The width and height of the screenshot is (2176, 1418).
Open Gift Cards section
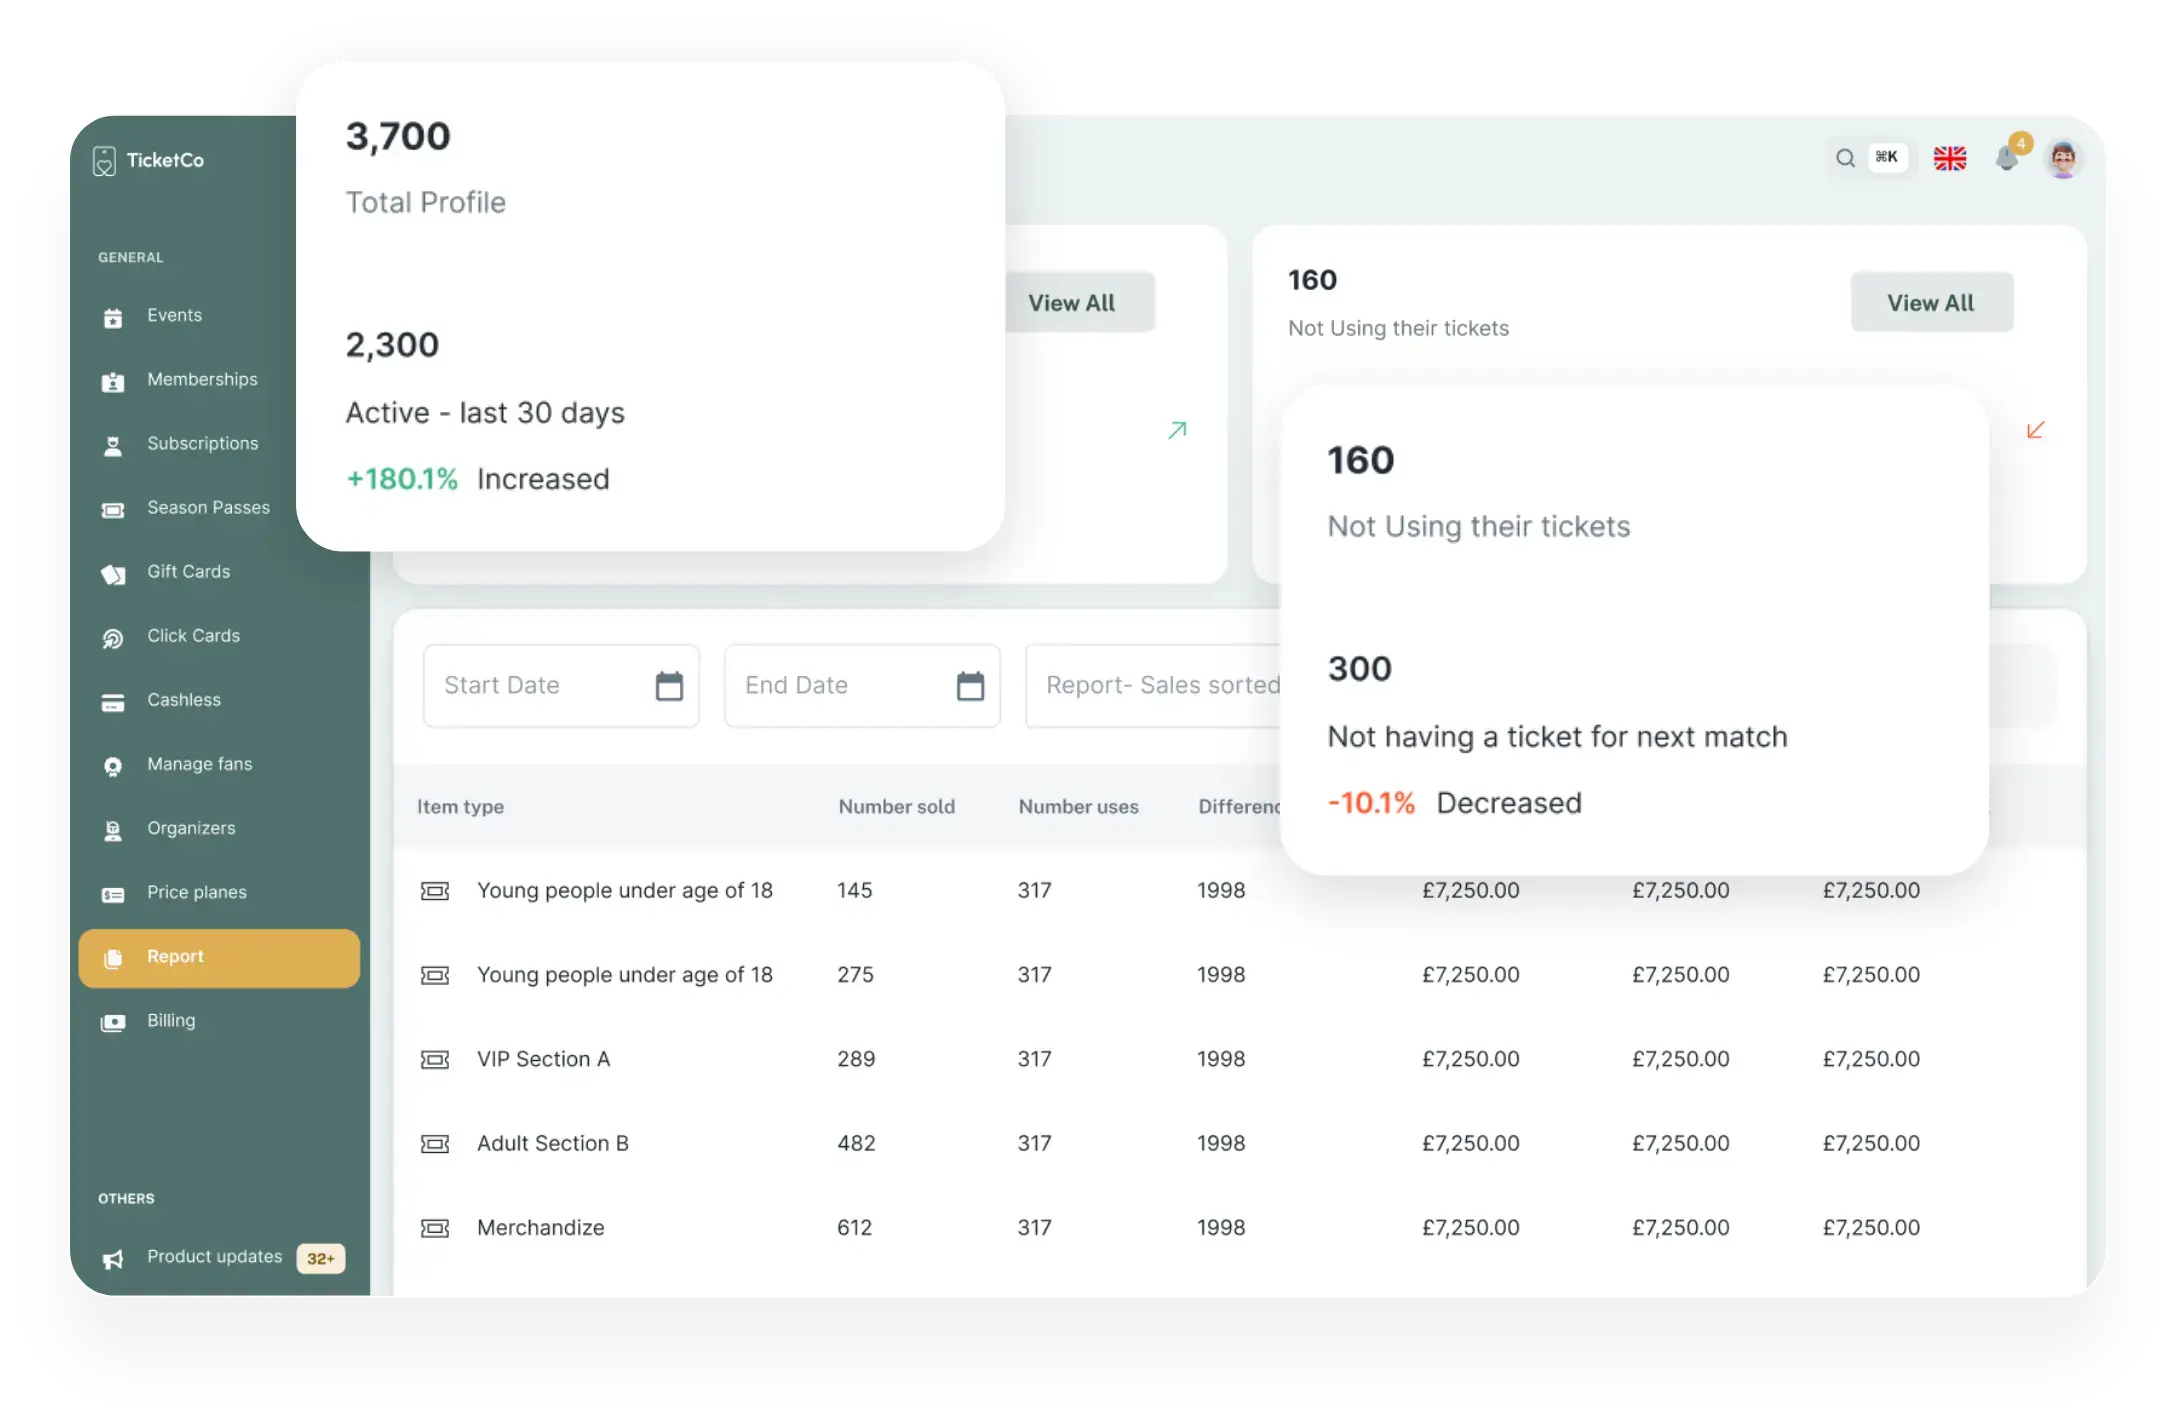[188, 572]
